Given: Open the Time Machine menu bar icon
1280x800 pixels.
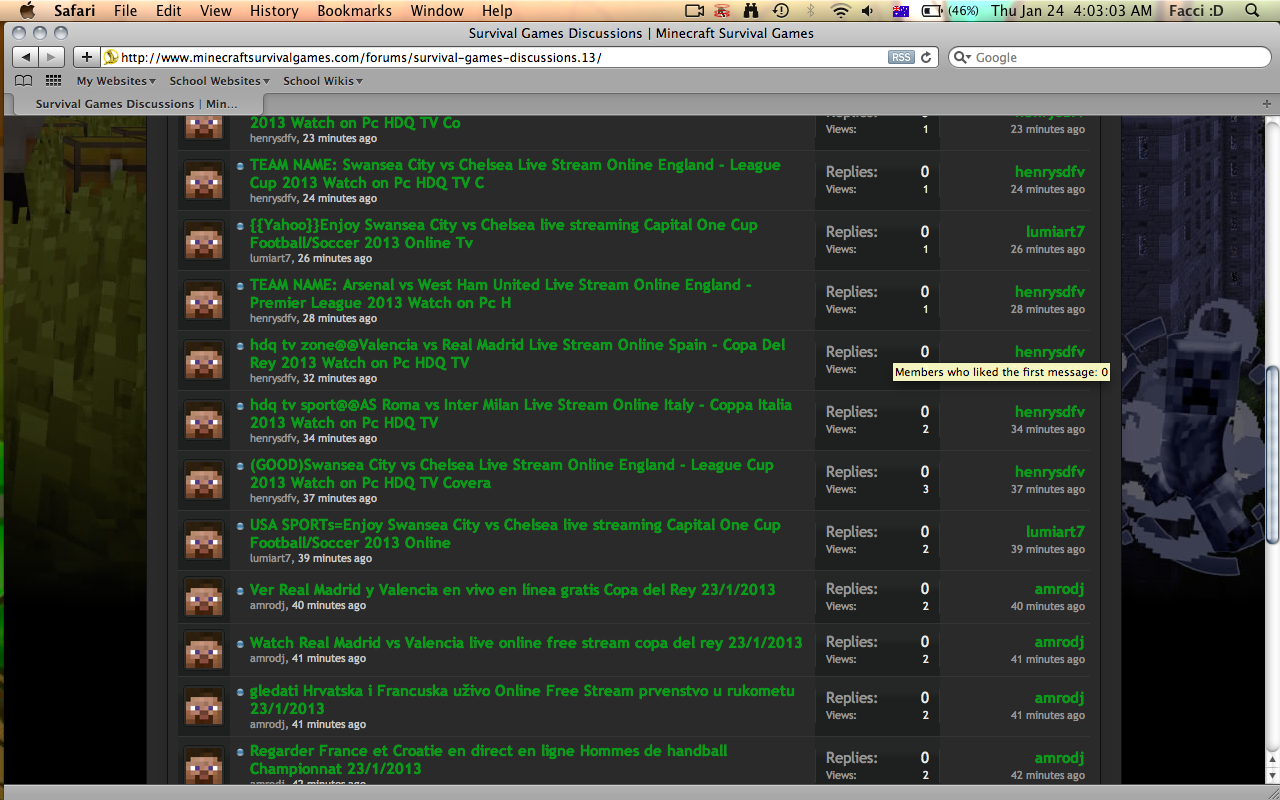Looking at the screenshot, I should pyautogui.click(x=781, y=11).
